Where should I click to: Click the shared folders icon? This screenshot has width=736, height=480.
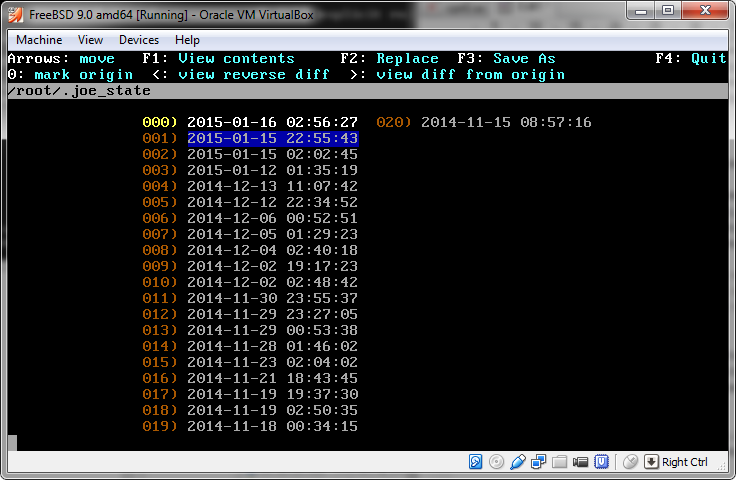tap(560, 462)
